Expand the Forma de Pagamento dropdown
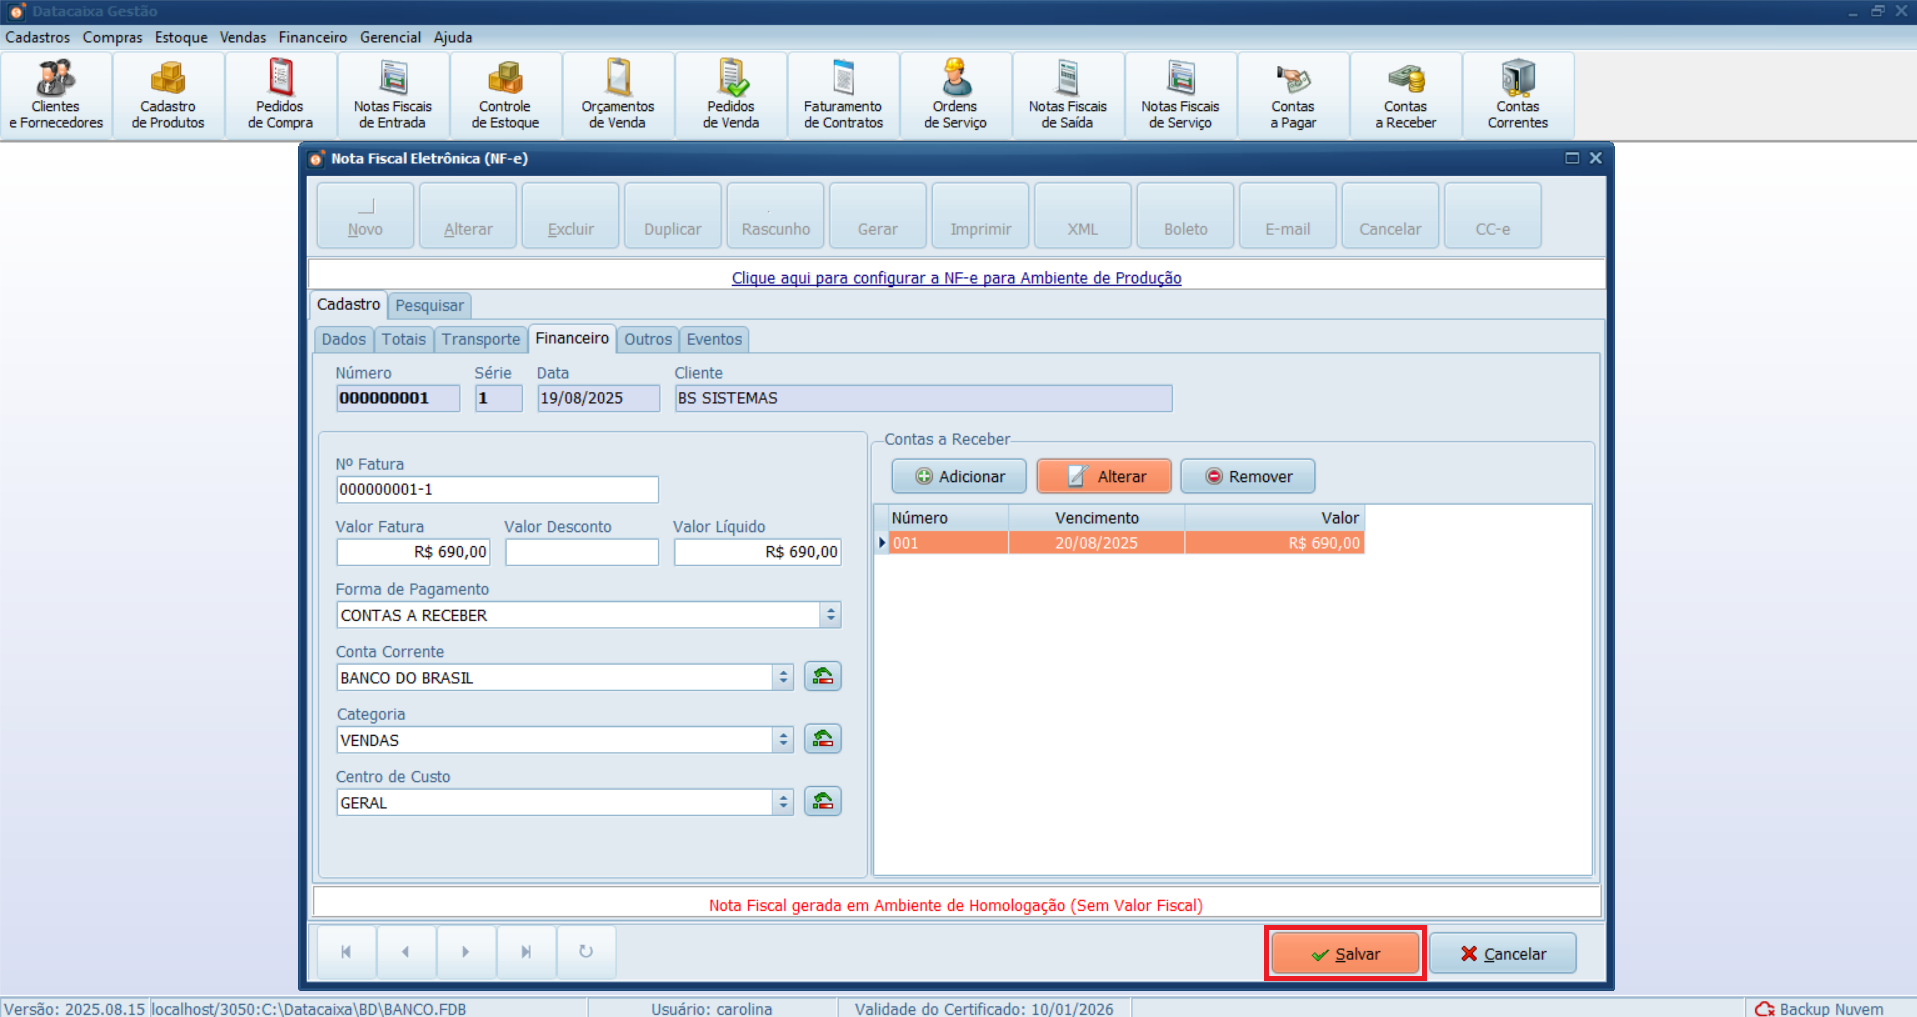 point(830,615)
